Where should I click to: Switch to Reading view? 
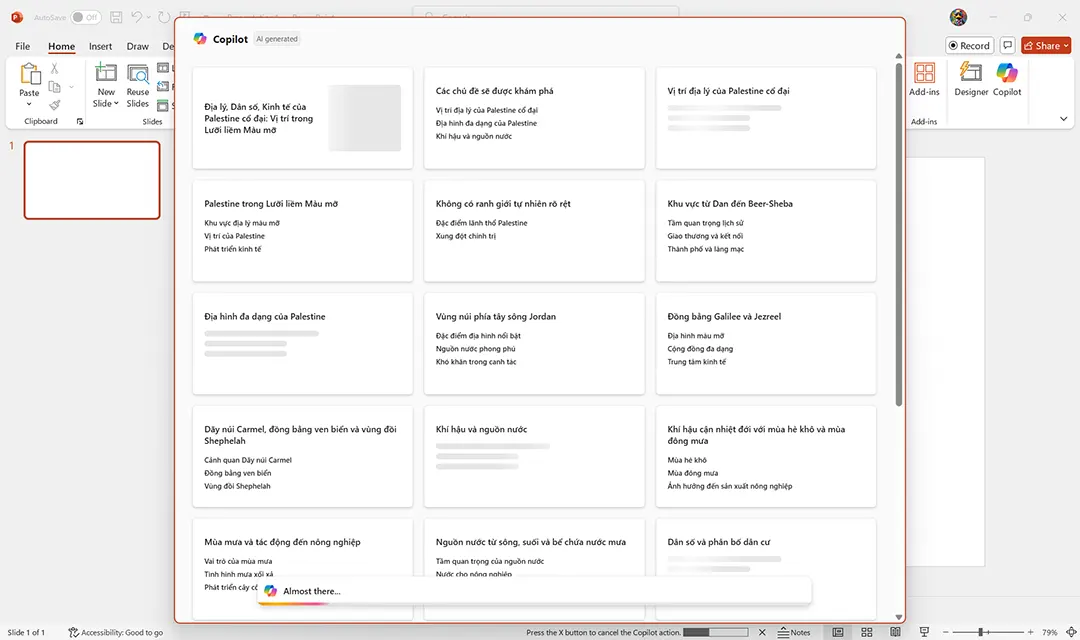coord(894,632)
